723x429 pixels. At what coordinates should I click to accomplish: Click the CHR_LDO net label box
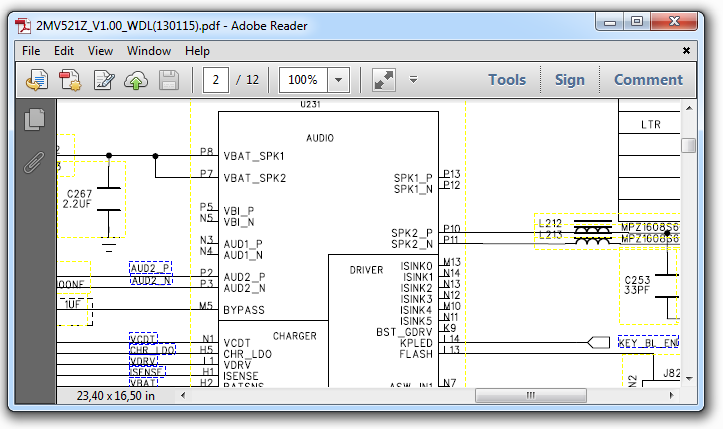tap(152, 350)
